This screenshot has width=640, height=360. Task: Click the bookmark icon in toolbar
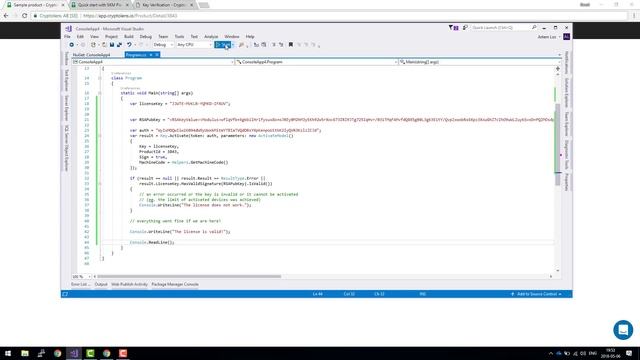(291, 44)
